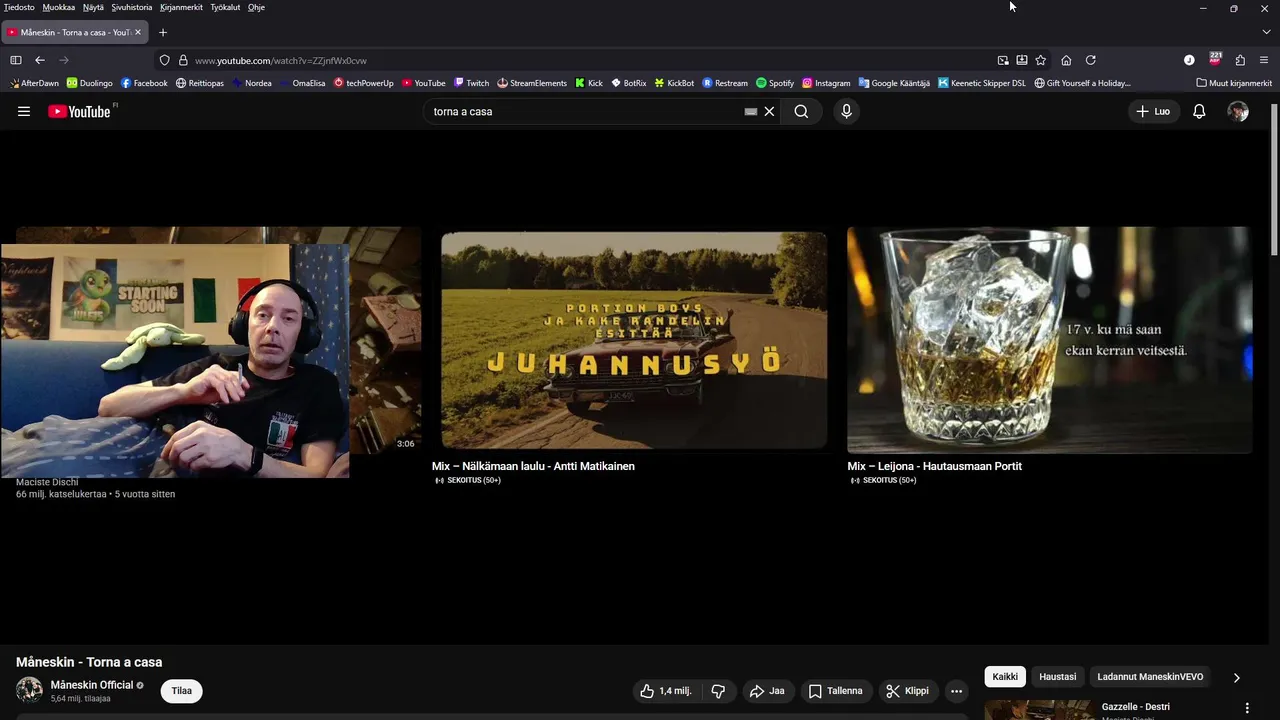The width and height of the screenshot is (1280, 720).
Task: Open a new browser tab
Action: coord(163,32)
